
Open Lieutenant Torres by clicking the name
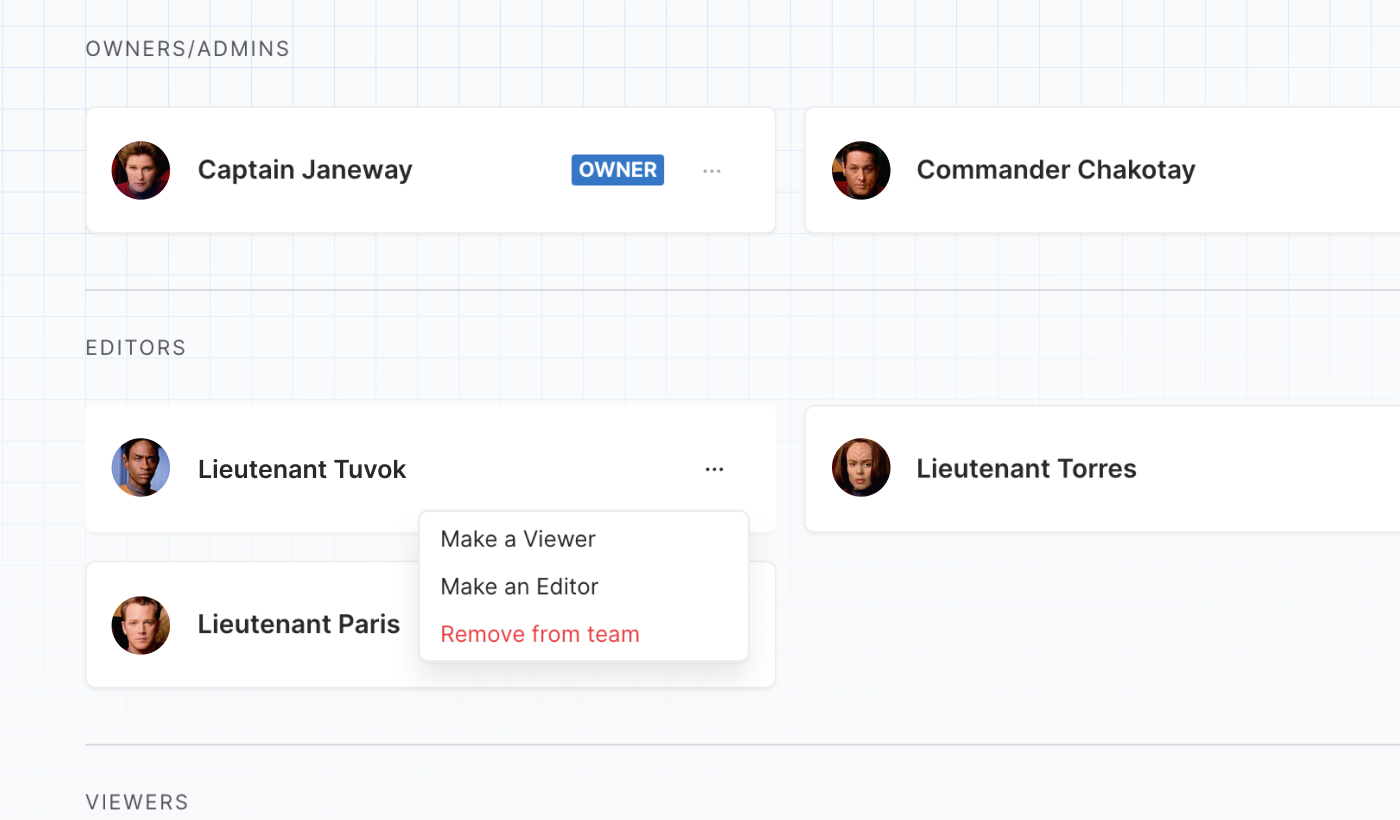click(x=1026, y=469)
